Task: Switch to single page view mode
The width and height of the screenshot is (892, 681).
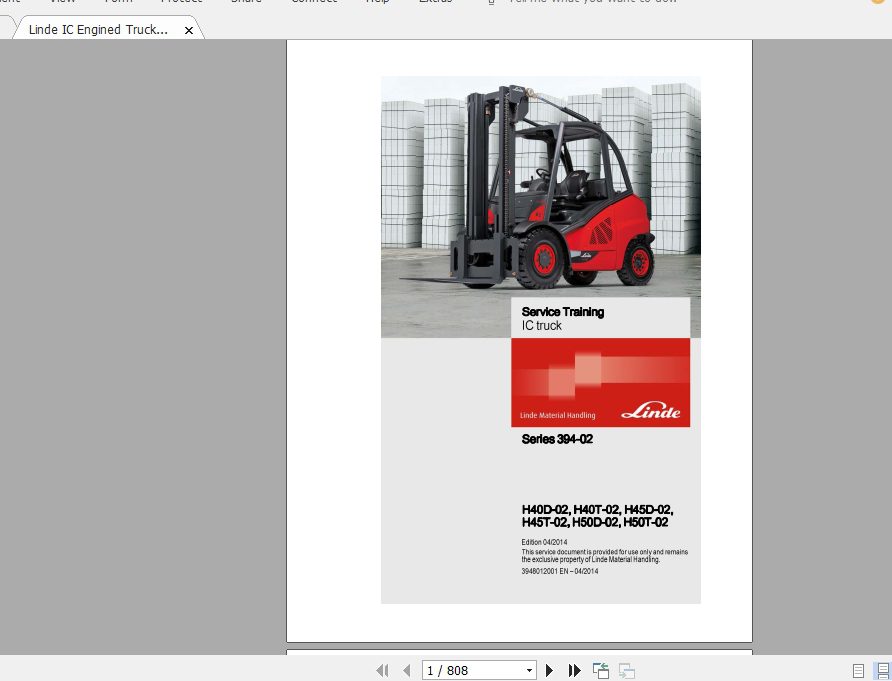Action: [858, 671]
